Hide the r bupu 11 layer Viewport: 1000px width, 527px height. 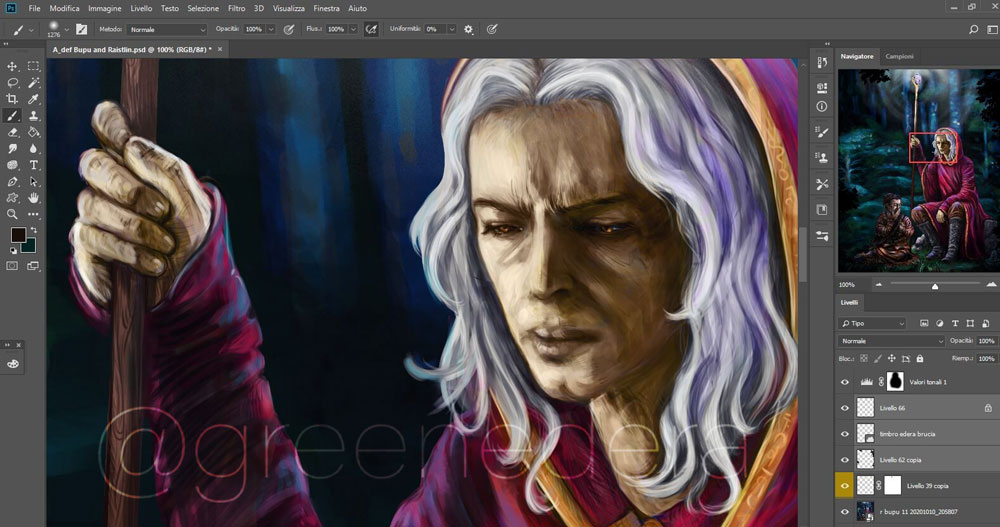pos(845,512)
